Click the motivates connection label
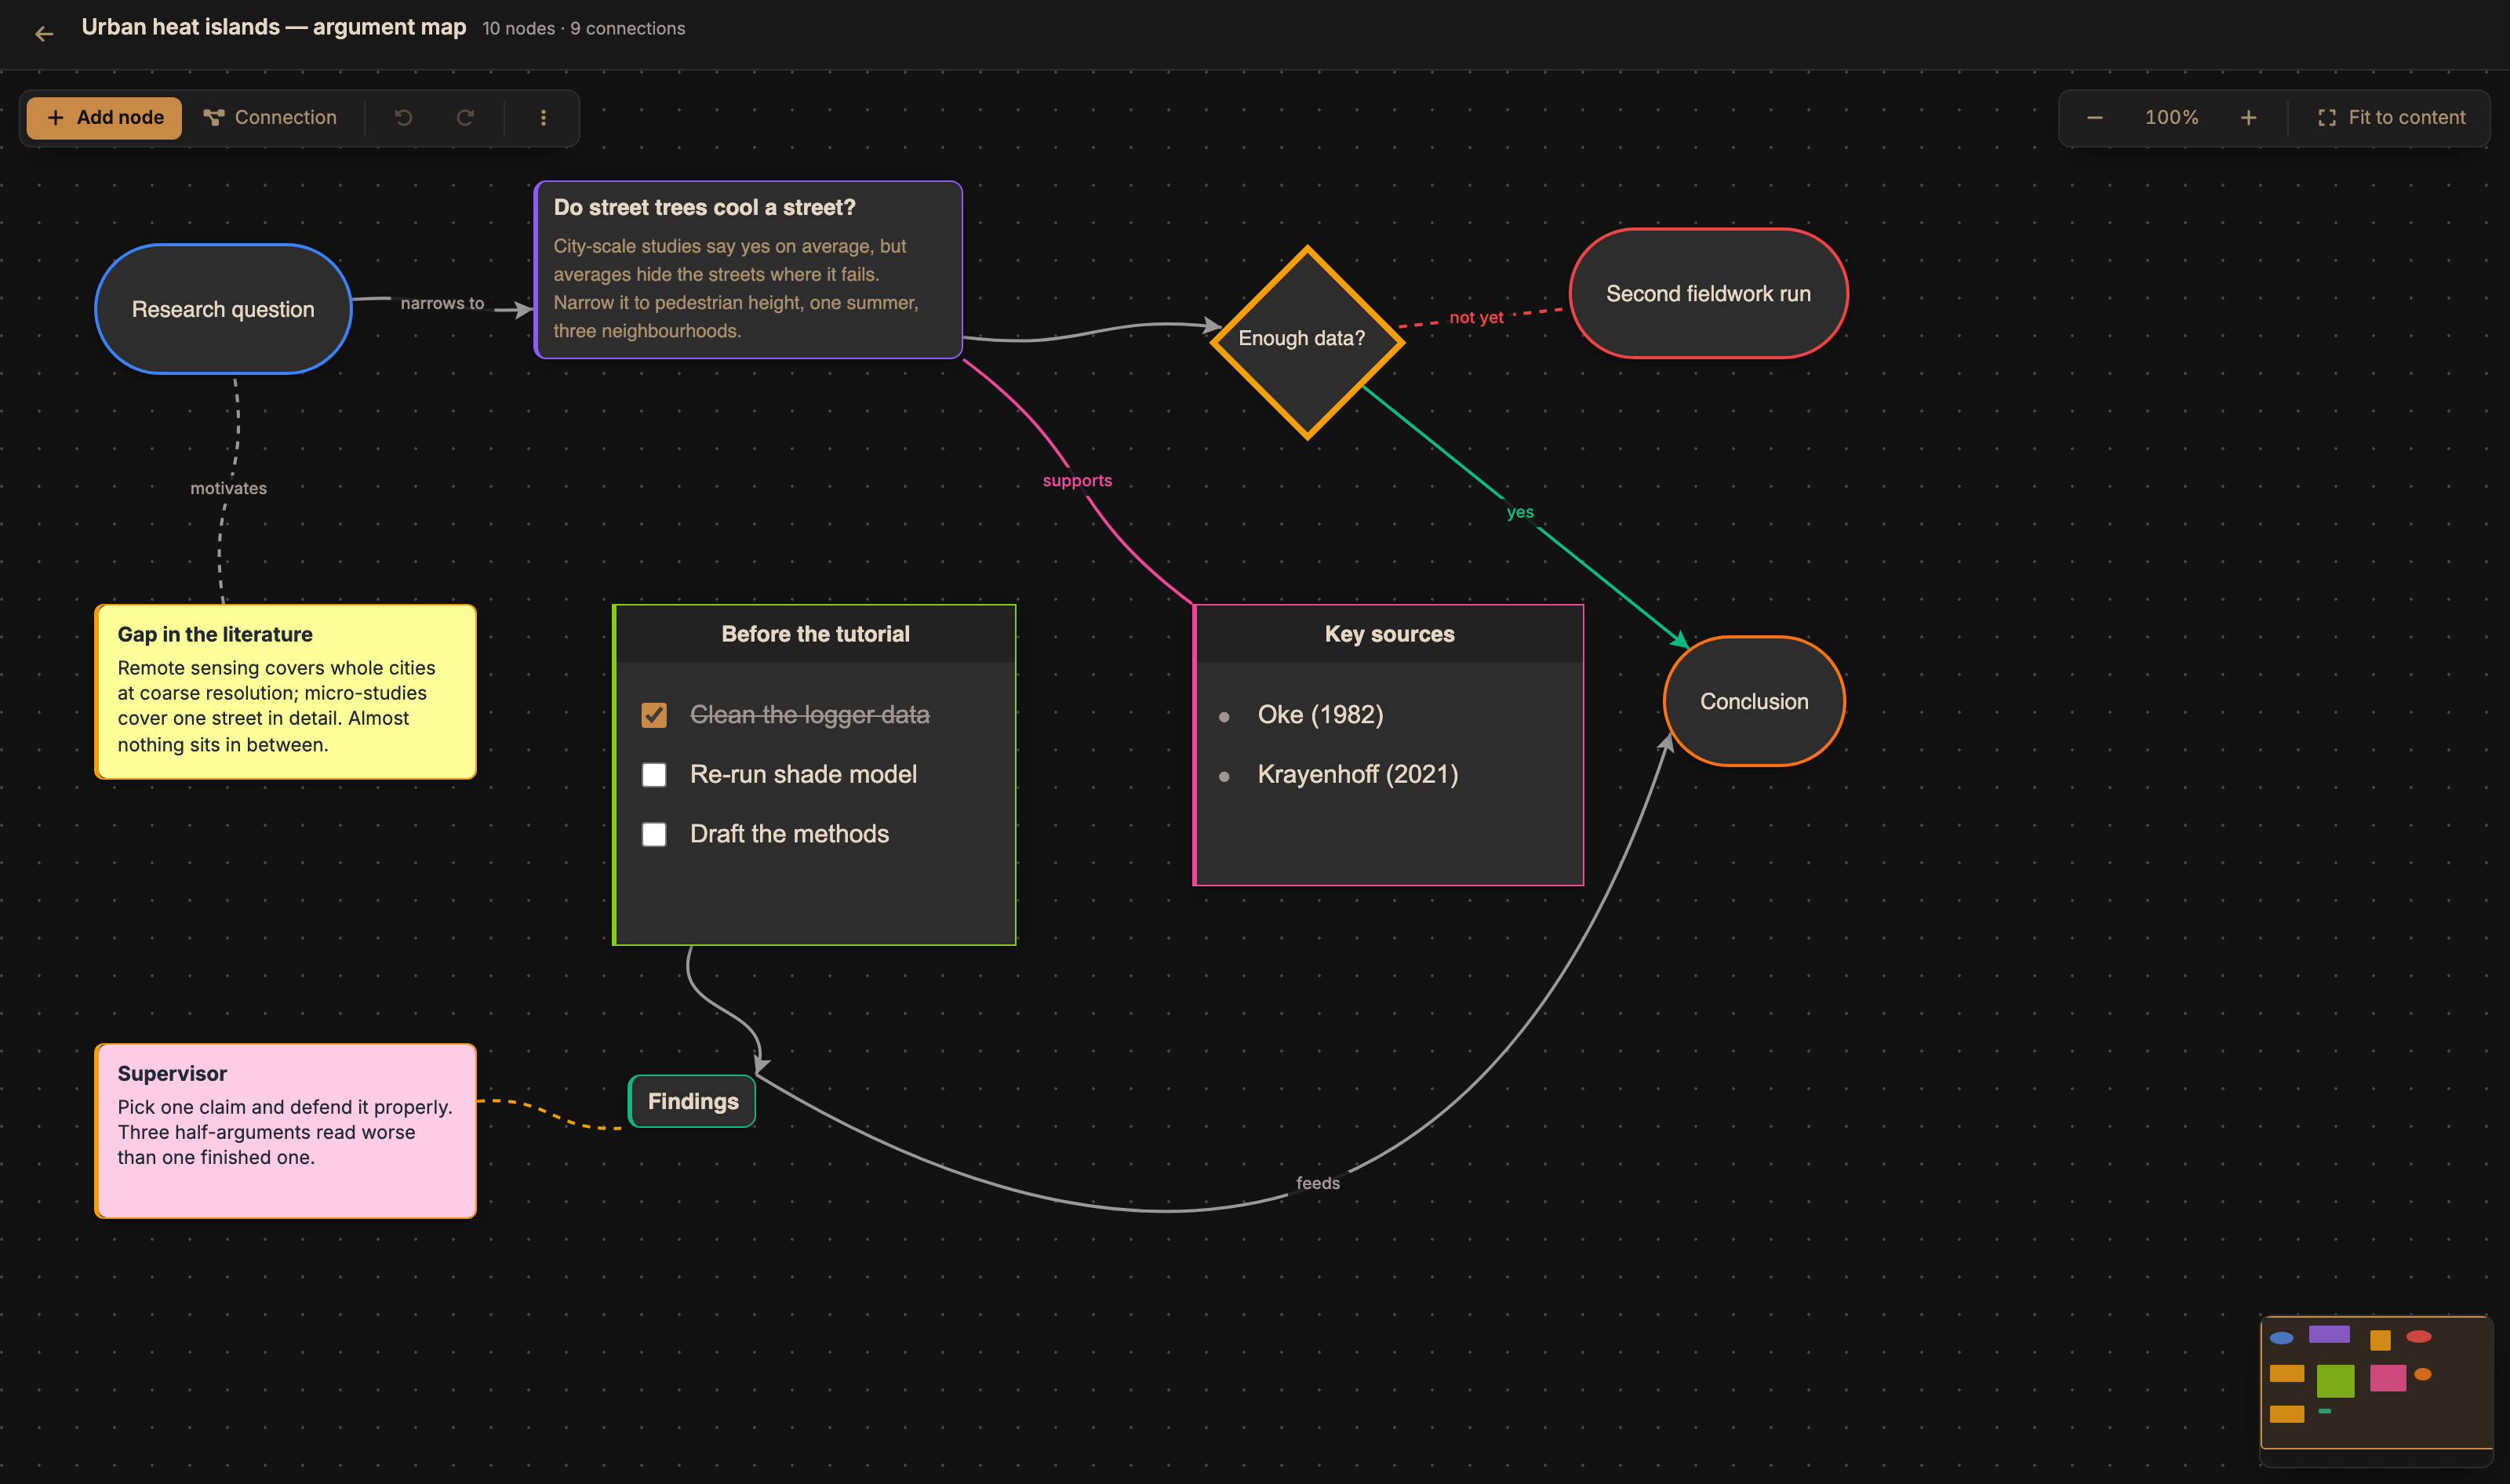2510x1484 pixels. pyautogui.click(x=228, y=488)
